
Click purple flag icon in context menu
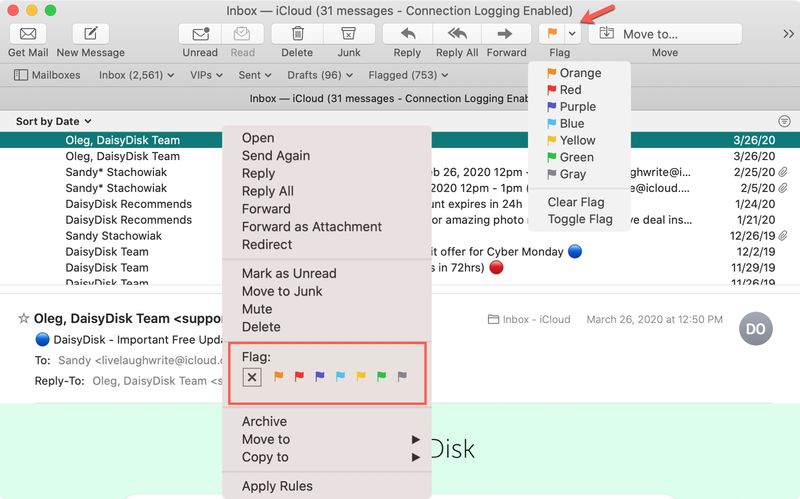[320, 377]
